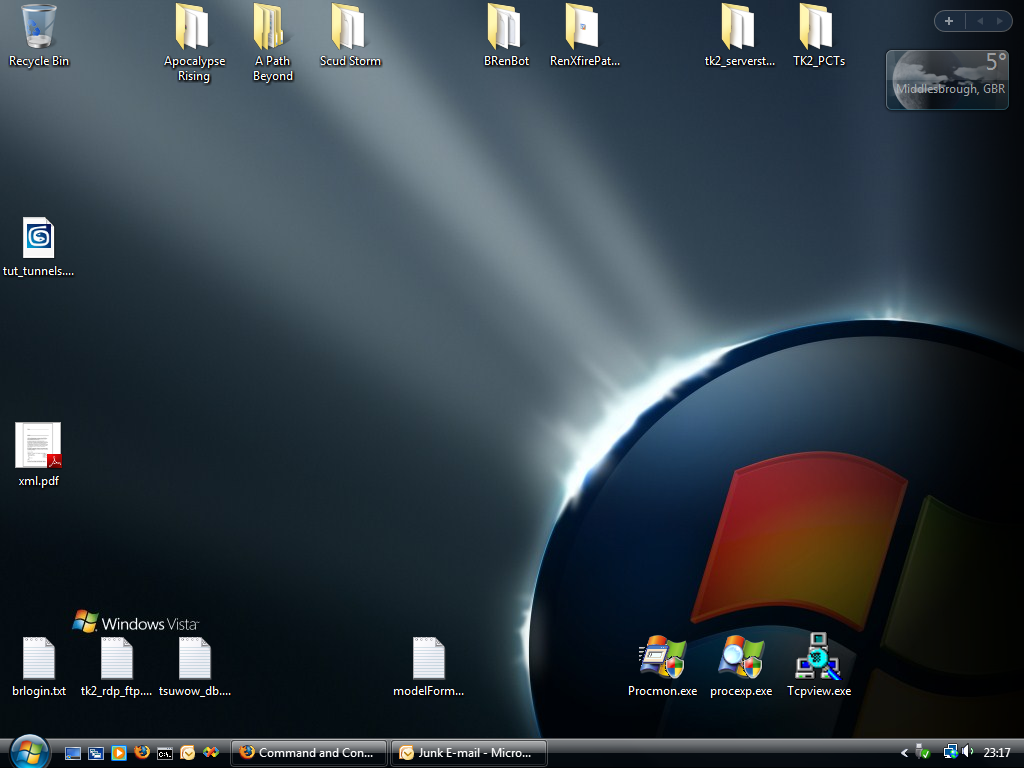Screen dimensions: 1024x768
Task: Select the Tcpview.exe desktop icon
Action: click(818, 658)
